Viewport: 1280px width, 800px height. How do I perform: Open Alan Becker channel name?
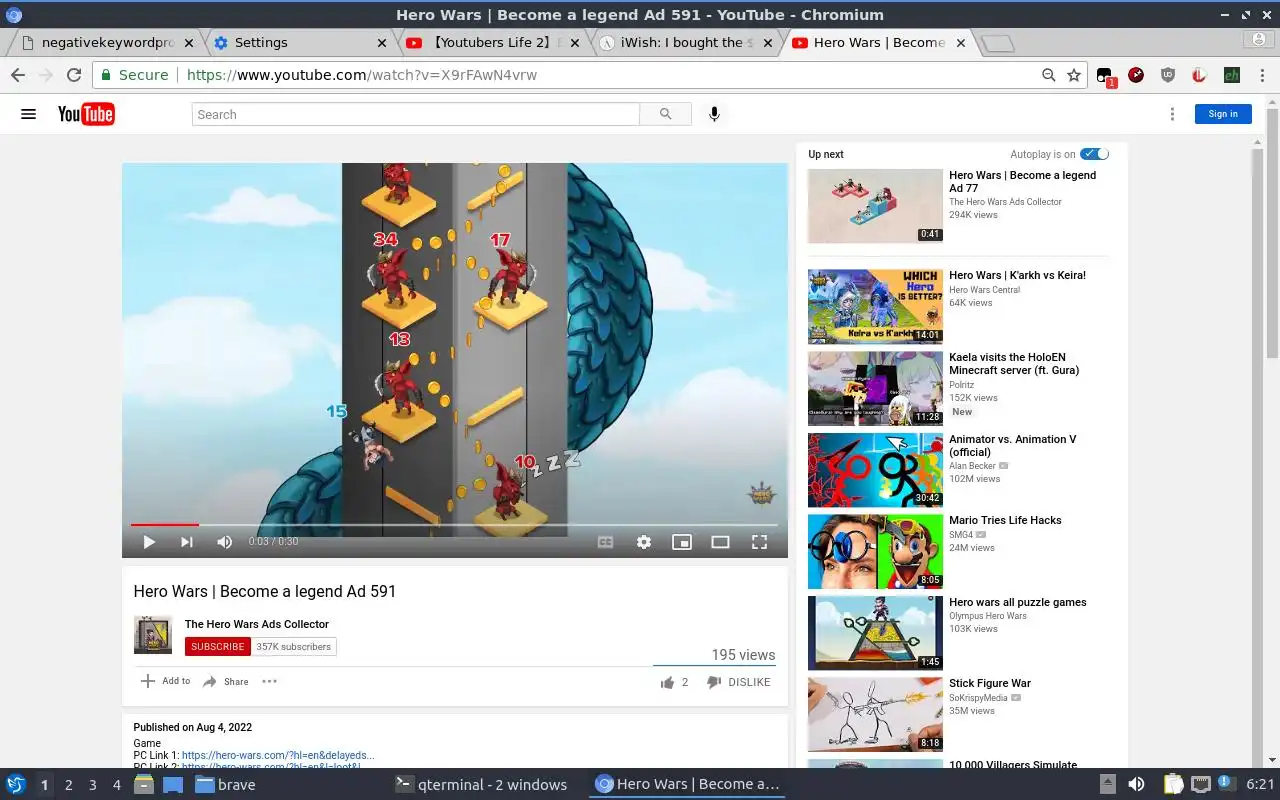(x=972, y=466)
